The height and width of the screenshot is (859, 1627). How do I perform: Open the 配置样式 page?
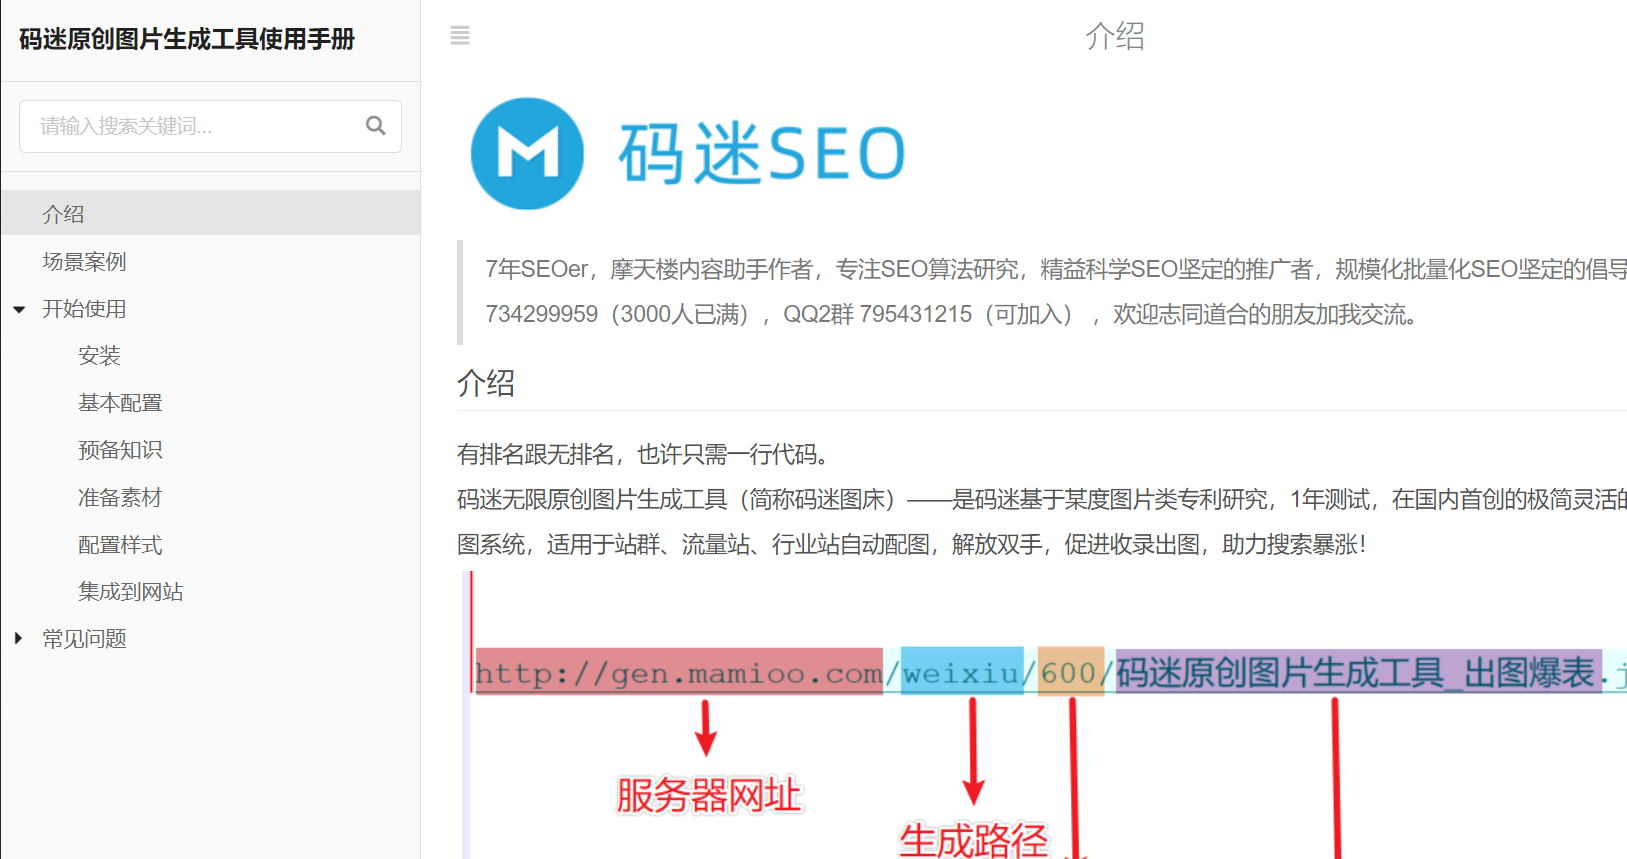coord(120,544)
